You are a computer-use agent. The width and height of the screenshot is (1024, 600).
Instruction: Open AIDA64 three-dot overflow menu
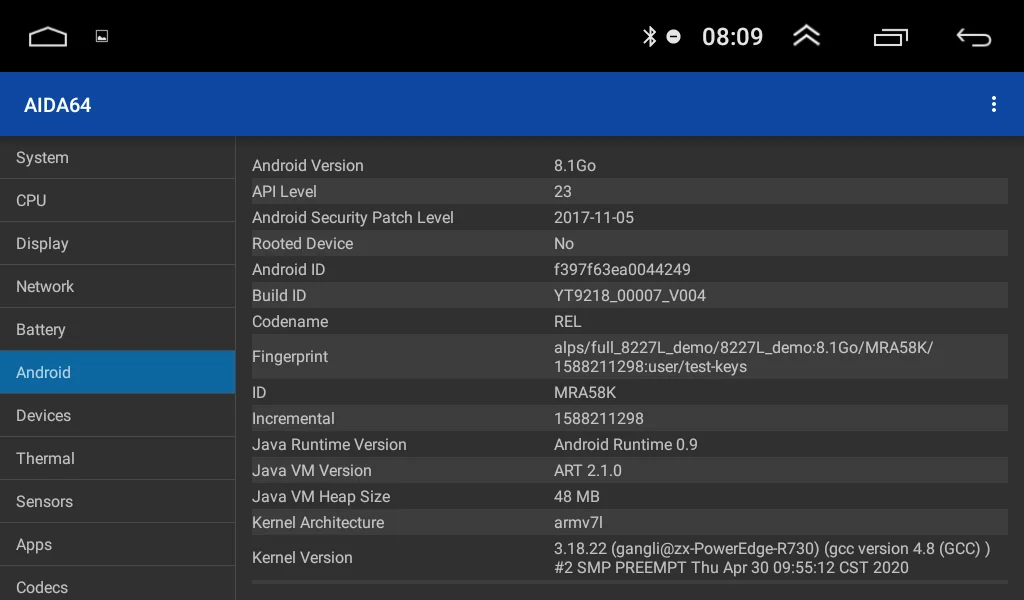pyautogui.click(x=993, y=104)
